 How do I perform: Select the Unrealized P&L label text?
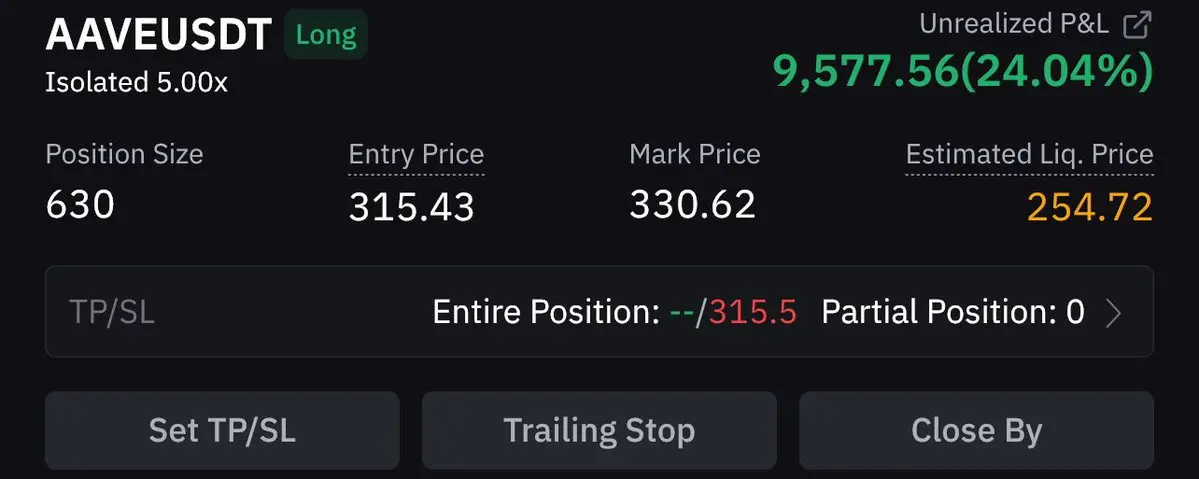[x=1014, y=24]
